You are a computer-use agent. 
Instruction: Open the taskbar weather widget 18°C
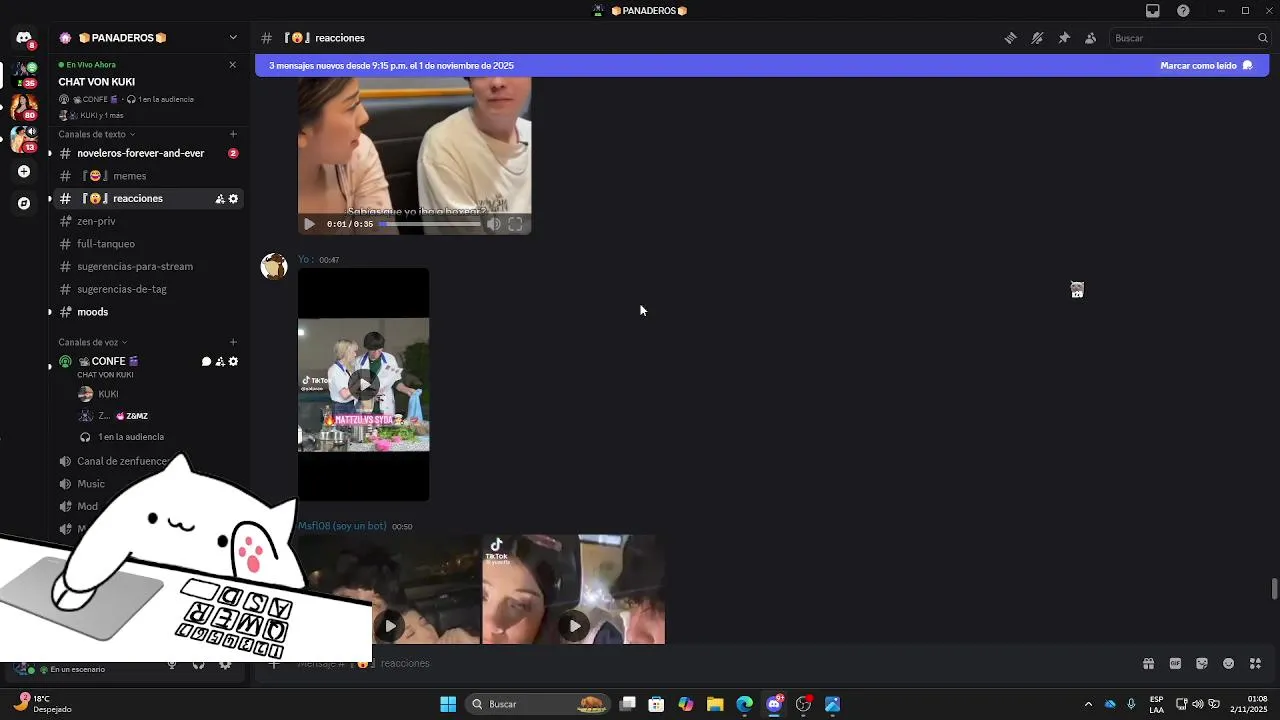pos(43,703)
